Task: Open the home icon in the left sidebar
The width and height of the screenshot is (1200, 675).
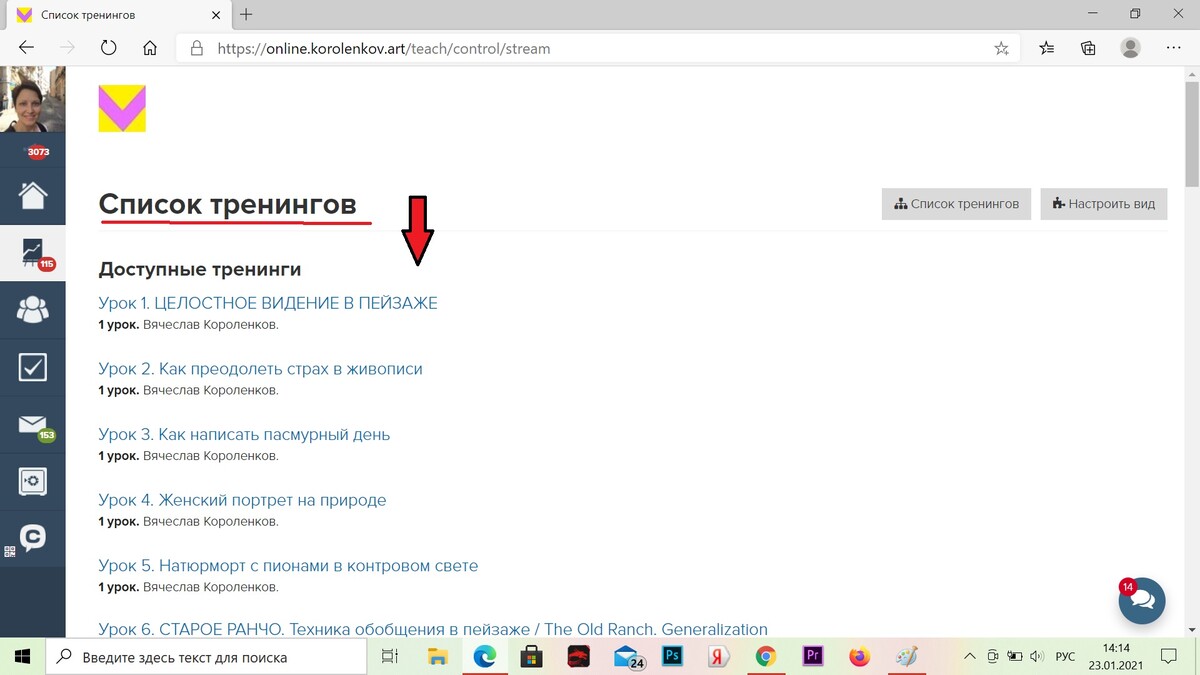Action: click(x=32, y=195)
